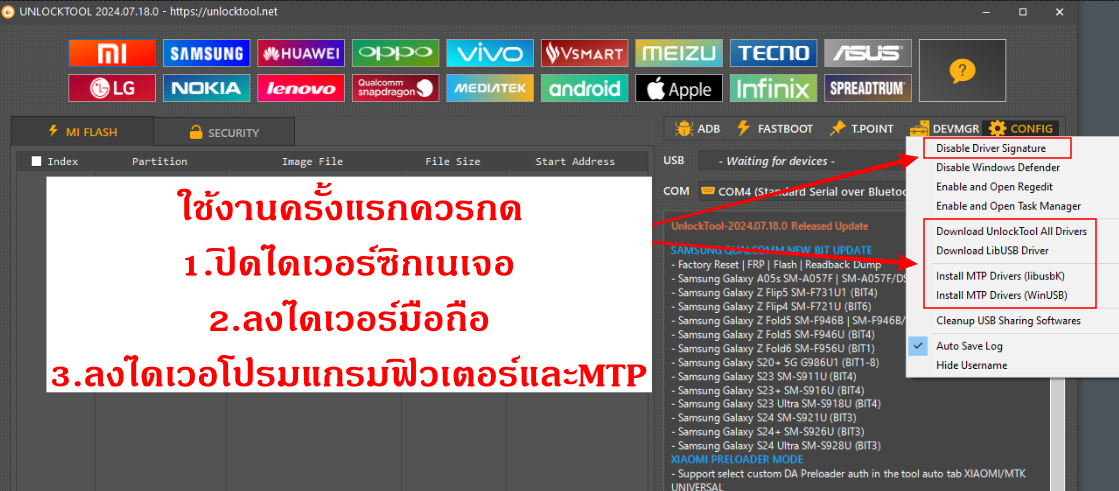The height and width of the screenshot is (491, 1119).
Task: Select the Huawei brand icon
Action: (300, 53)
